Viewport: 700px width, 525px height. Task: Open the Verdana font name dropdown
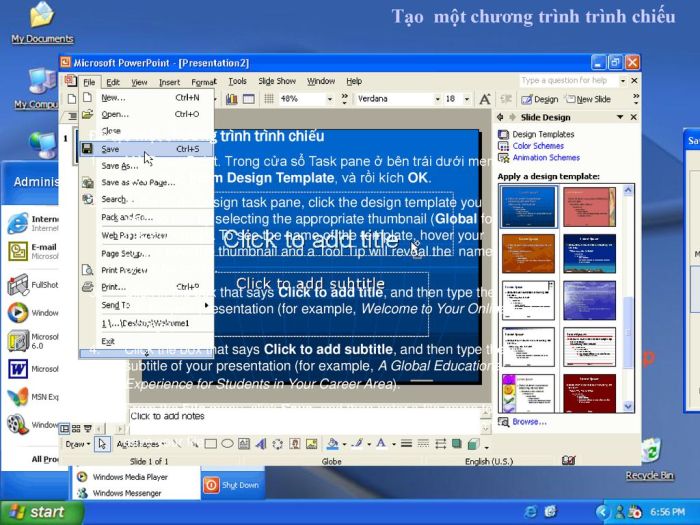[x=437, y=99]
